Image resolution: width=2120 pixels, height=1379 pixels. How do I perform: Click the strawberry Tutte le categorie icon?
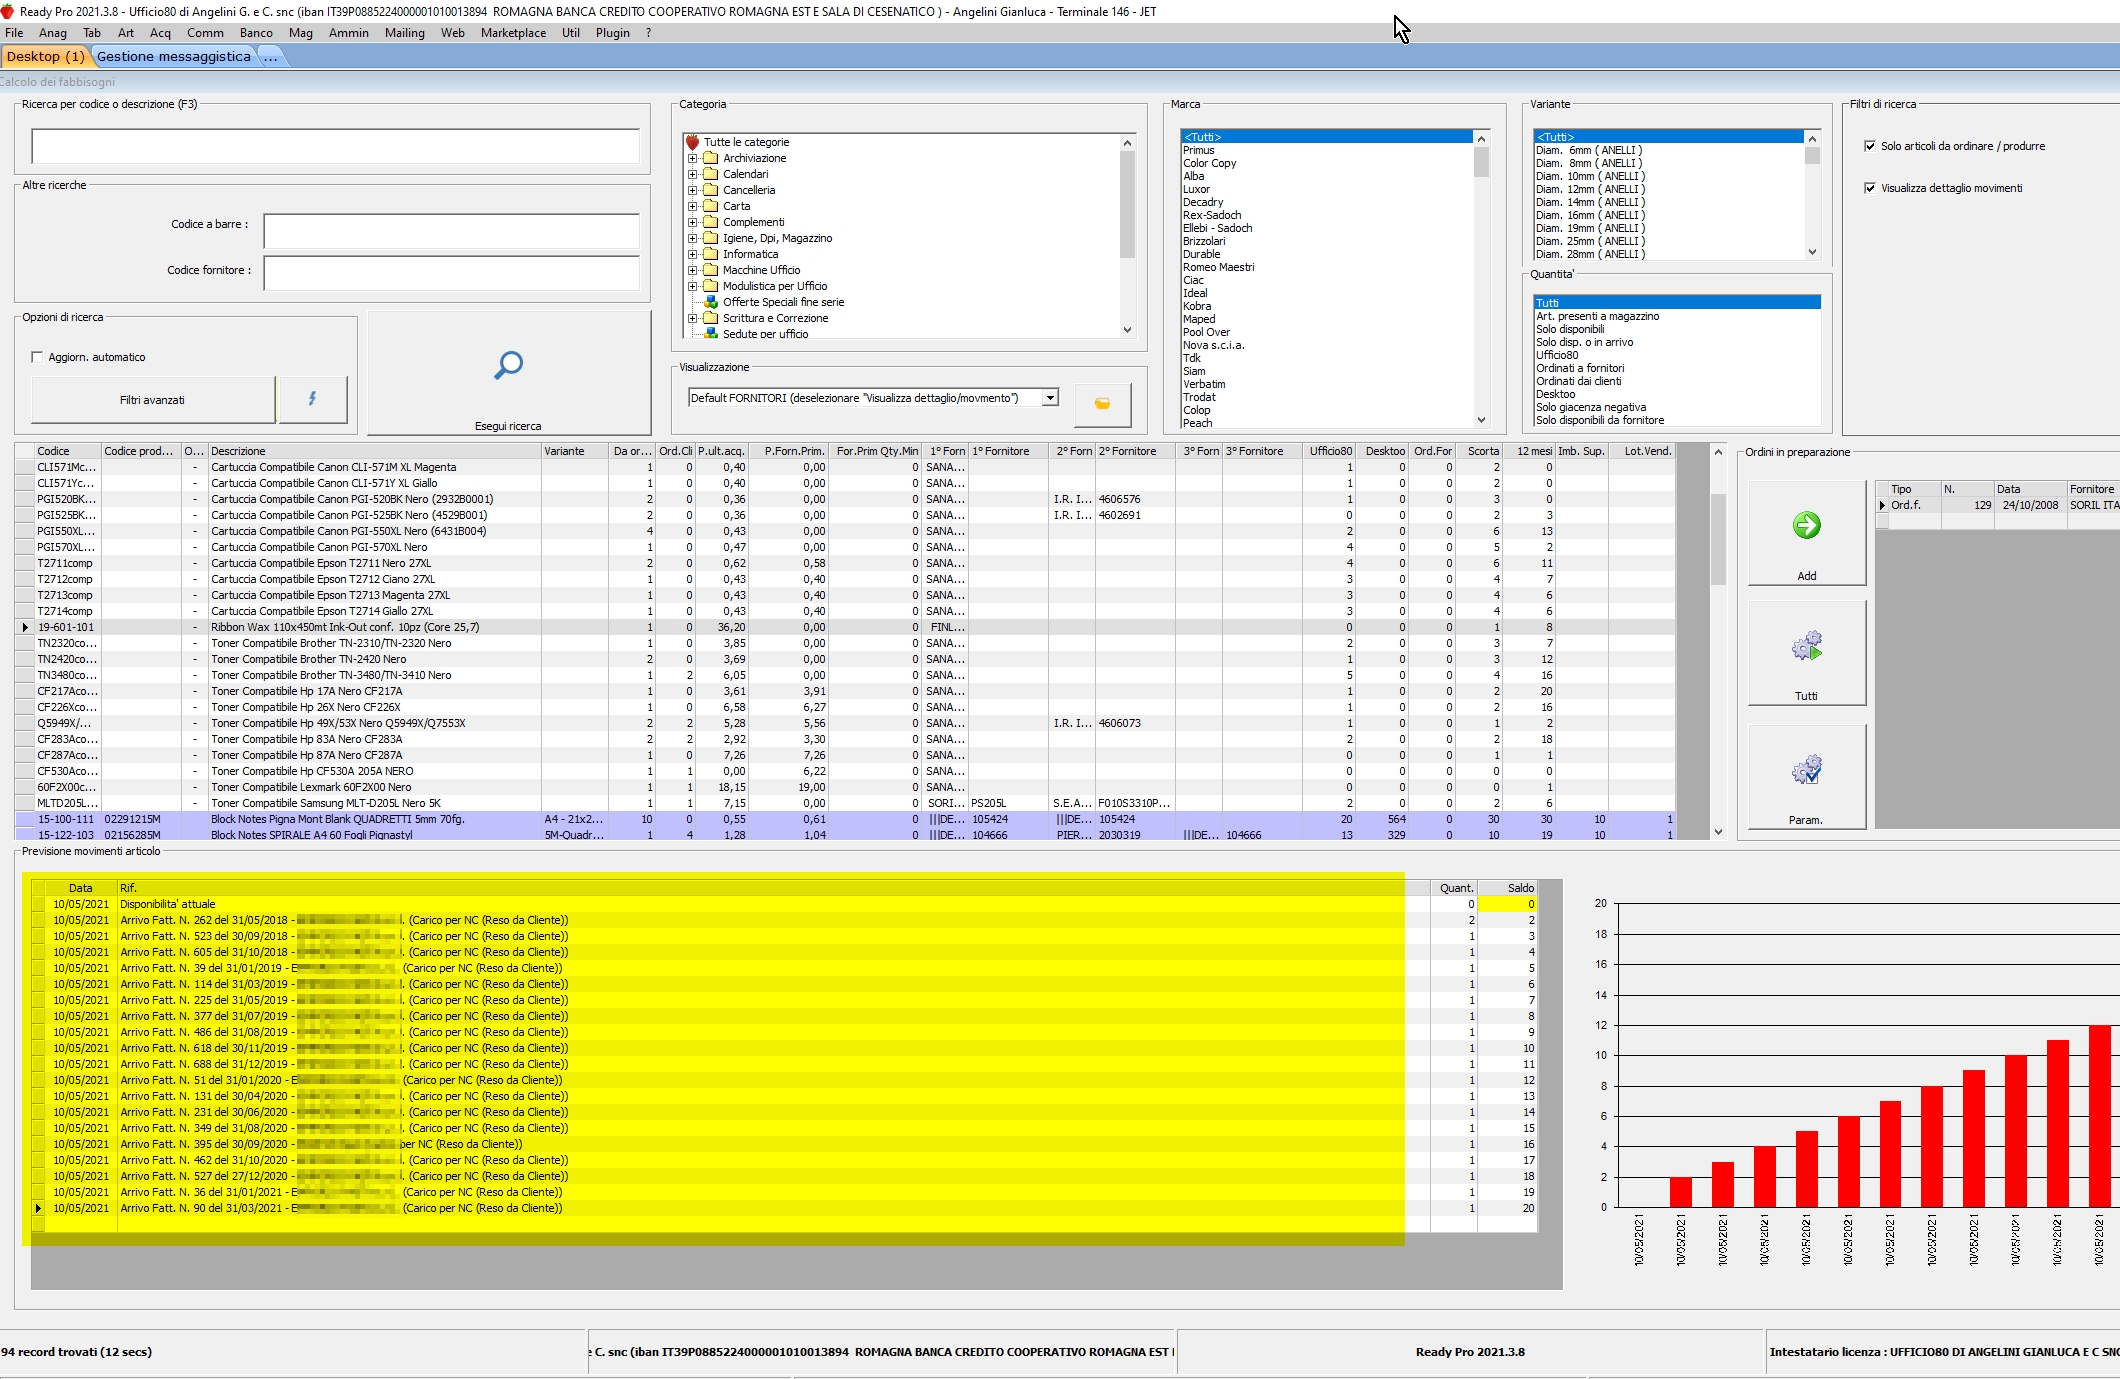point(692,142)
